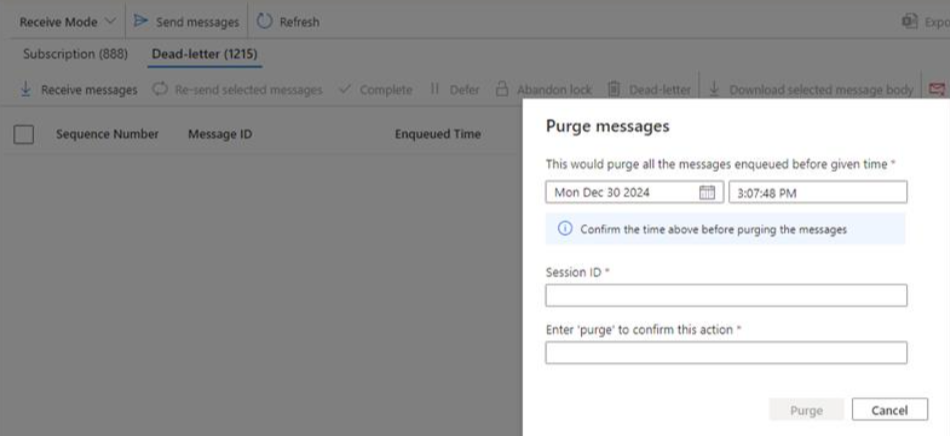Click the Refresh circular arrow icon

tap(265, 21)
